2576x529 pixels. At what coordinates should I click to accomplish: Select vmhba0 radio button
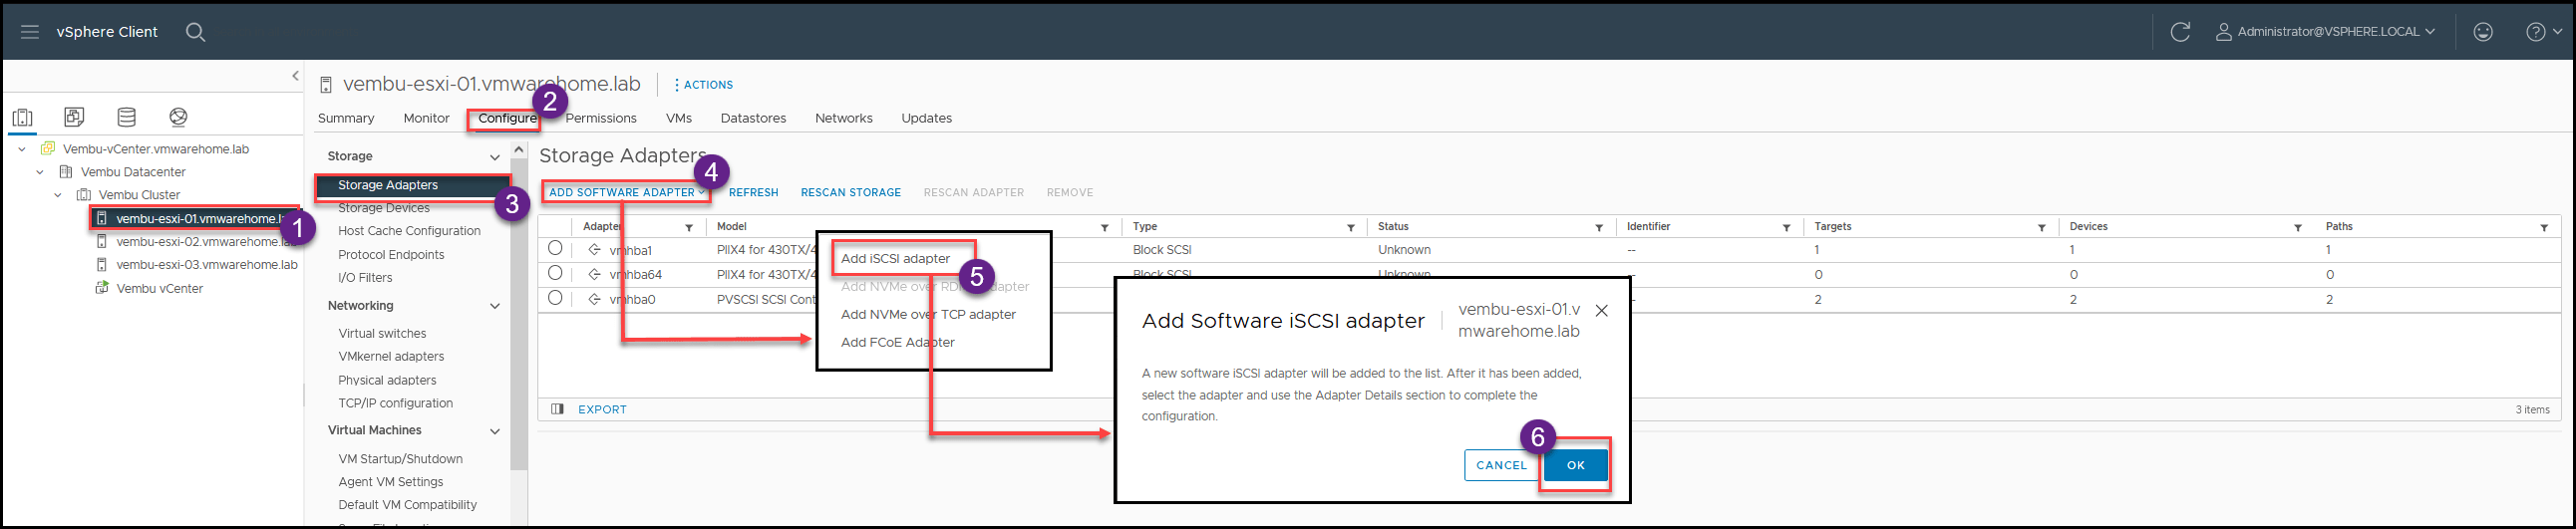555,298
